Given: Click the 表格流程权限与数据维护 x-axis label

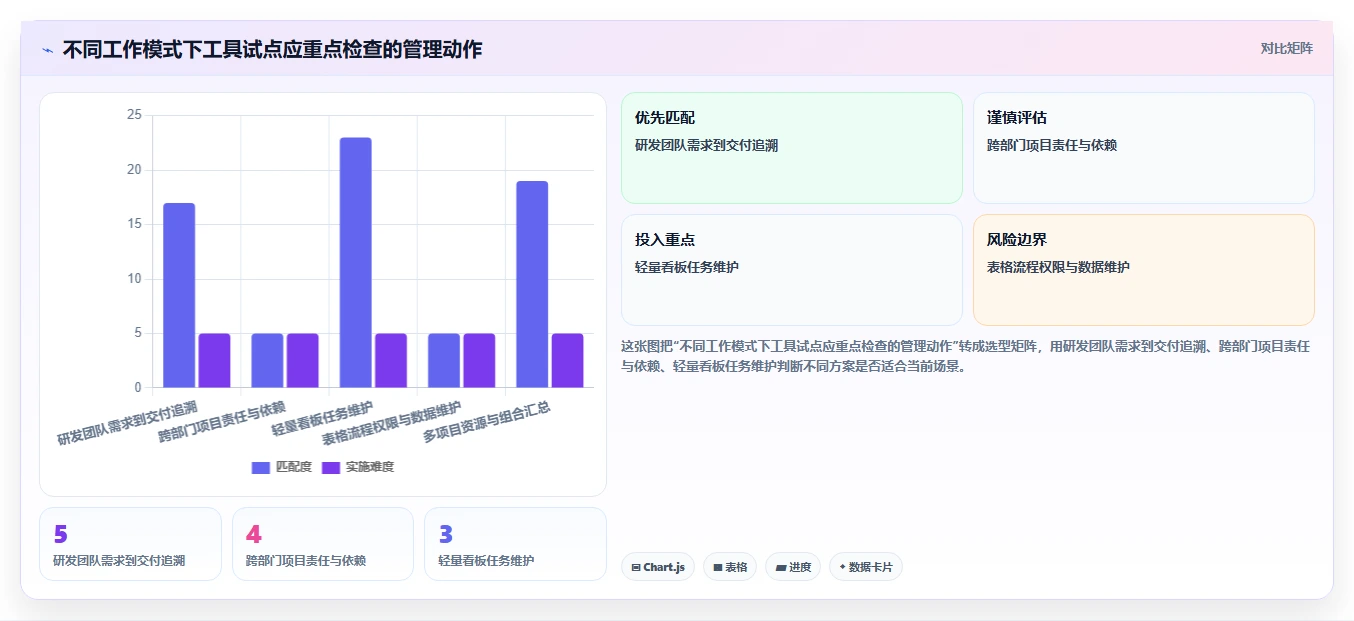Looking at the screenshot, I should coord(392,423).
